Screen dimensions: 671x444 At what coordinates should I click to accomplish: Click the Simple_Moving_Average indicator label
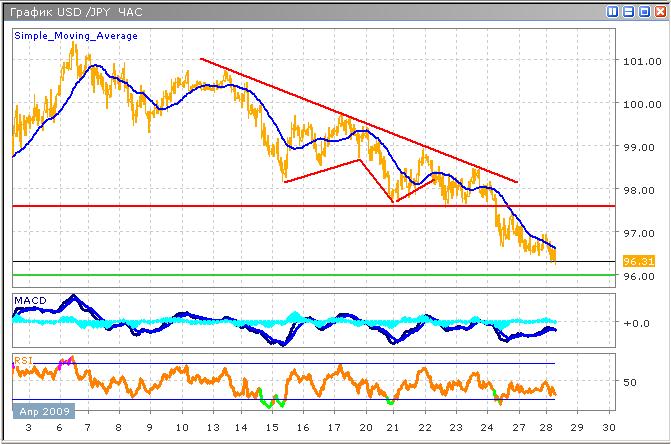(76, 36)
